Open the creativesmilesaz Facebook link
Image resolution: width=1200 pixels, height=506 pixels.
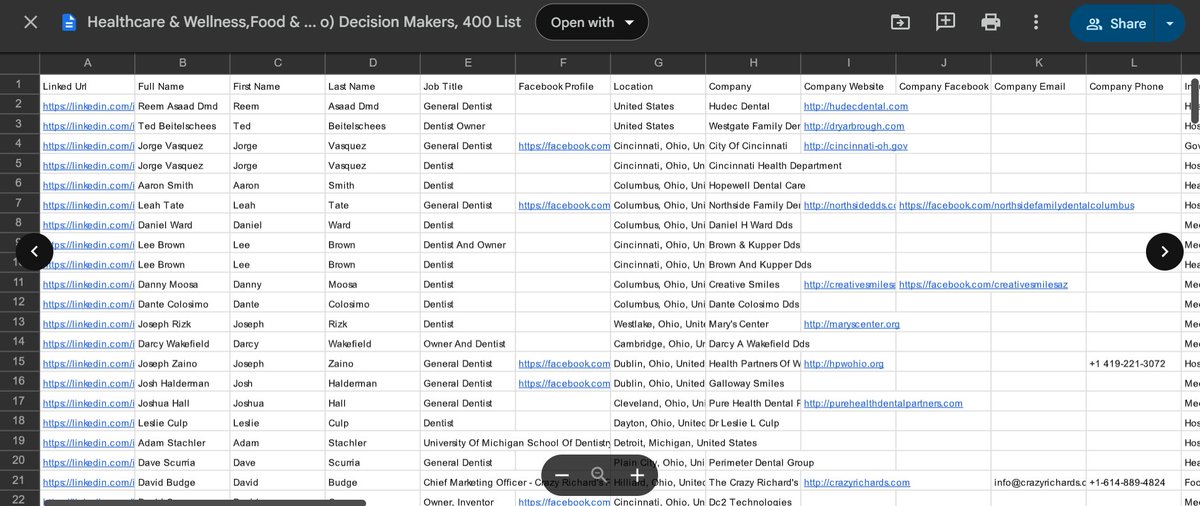[x=983, y=284]
